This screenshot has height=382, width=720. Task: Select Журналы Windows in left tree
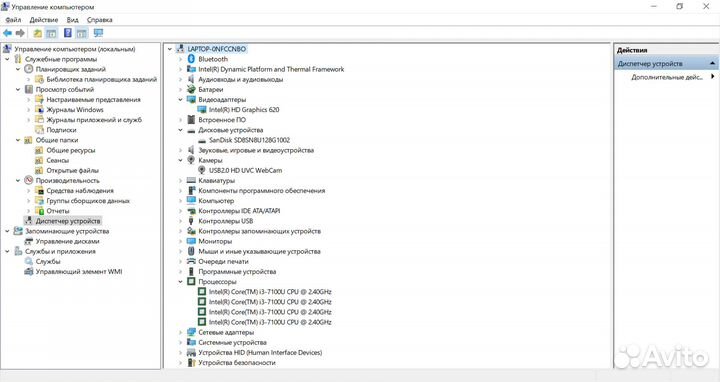click(75, 109)
